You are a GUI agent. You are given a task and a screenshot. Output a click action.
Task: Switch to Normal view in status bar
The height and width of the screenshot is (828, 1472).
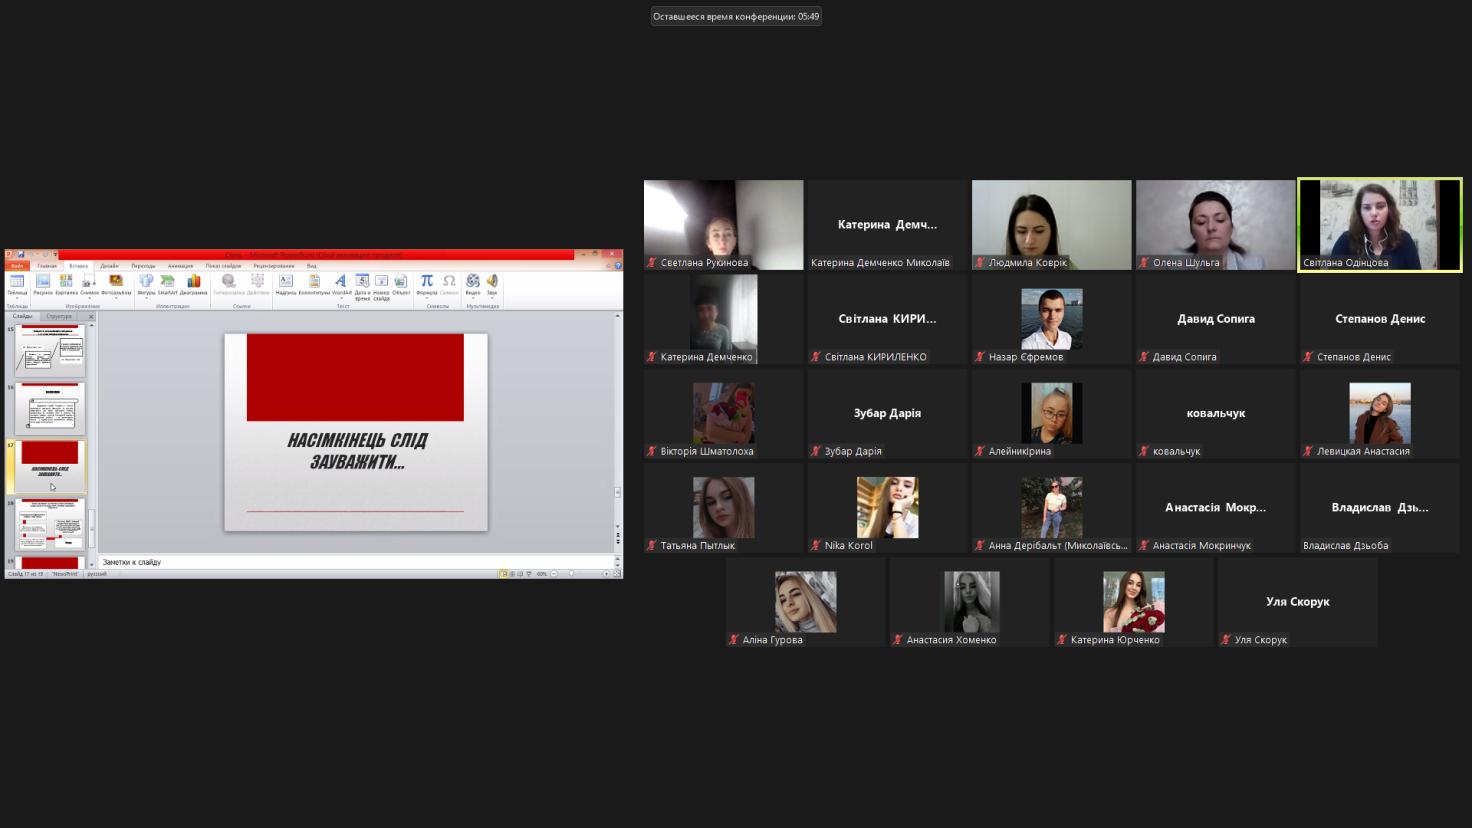(x=503, y=574)
